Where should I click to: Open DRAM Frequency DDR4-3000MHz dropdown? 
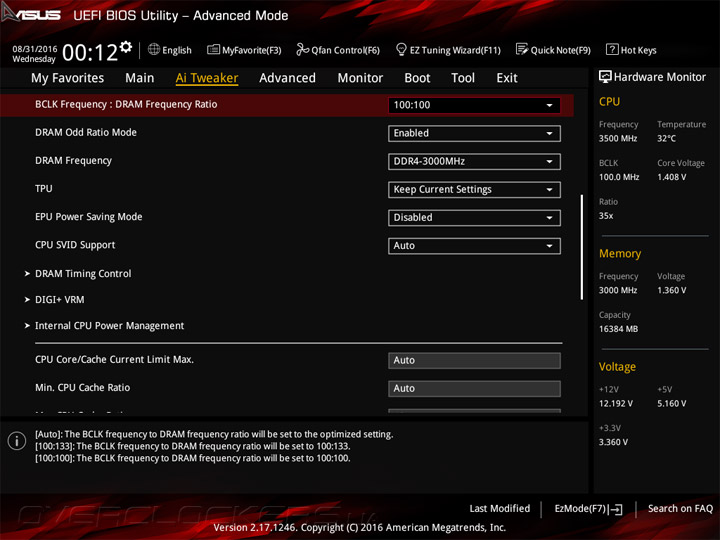click(x=474, y=162)
